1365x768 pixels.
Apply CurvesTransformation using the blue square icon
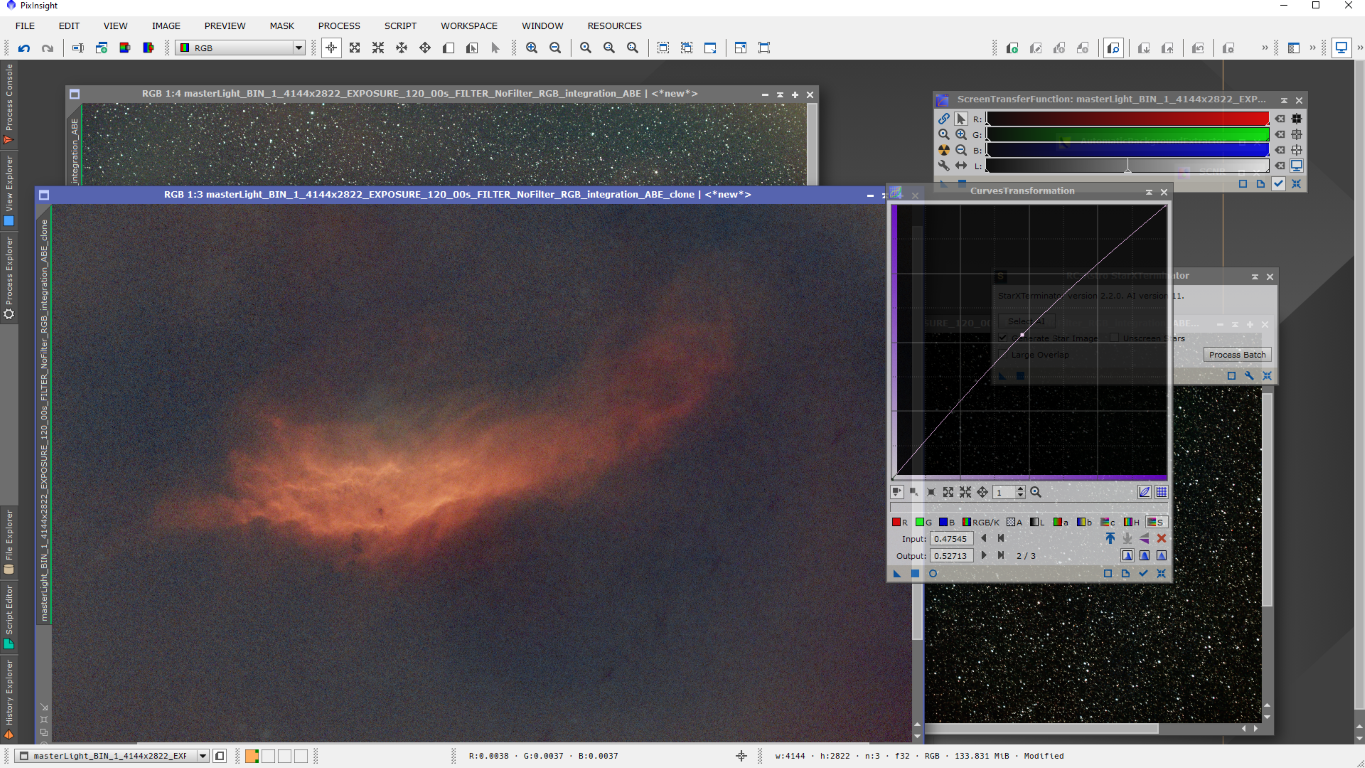click(914, 573)
